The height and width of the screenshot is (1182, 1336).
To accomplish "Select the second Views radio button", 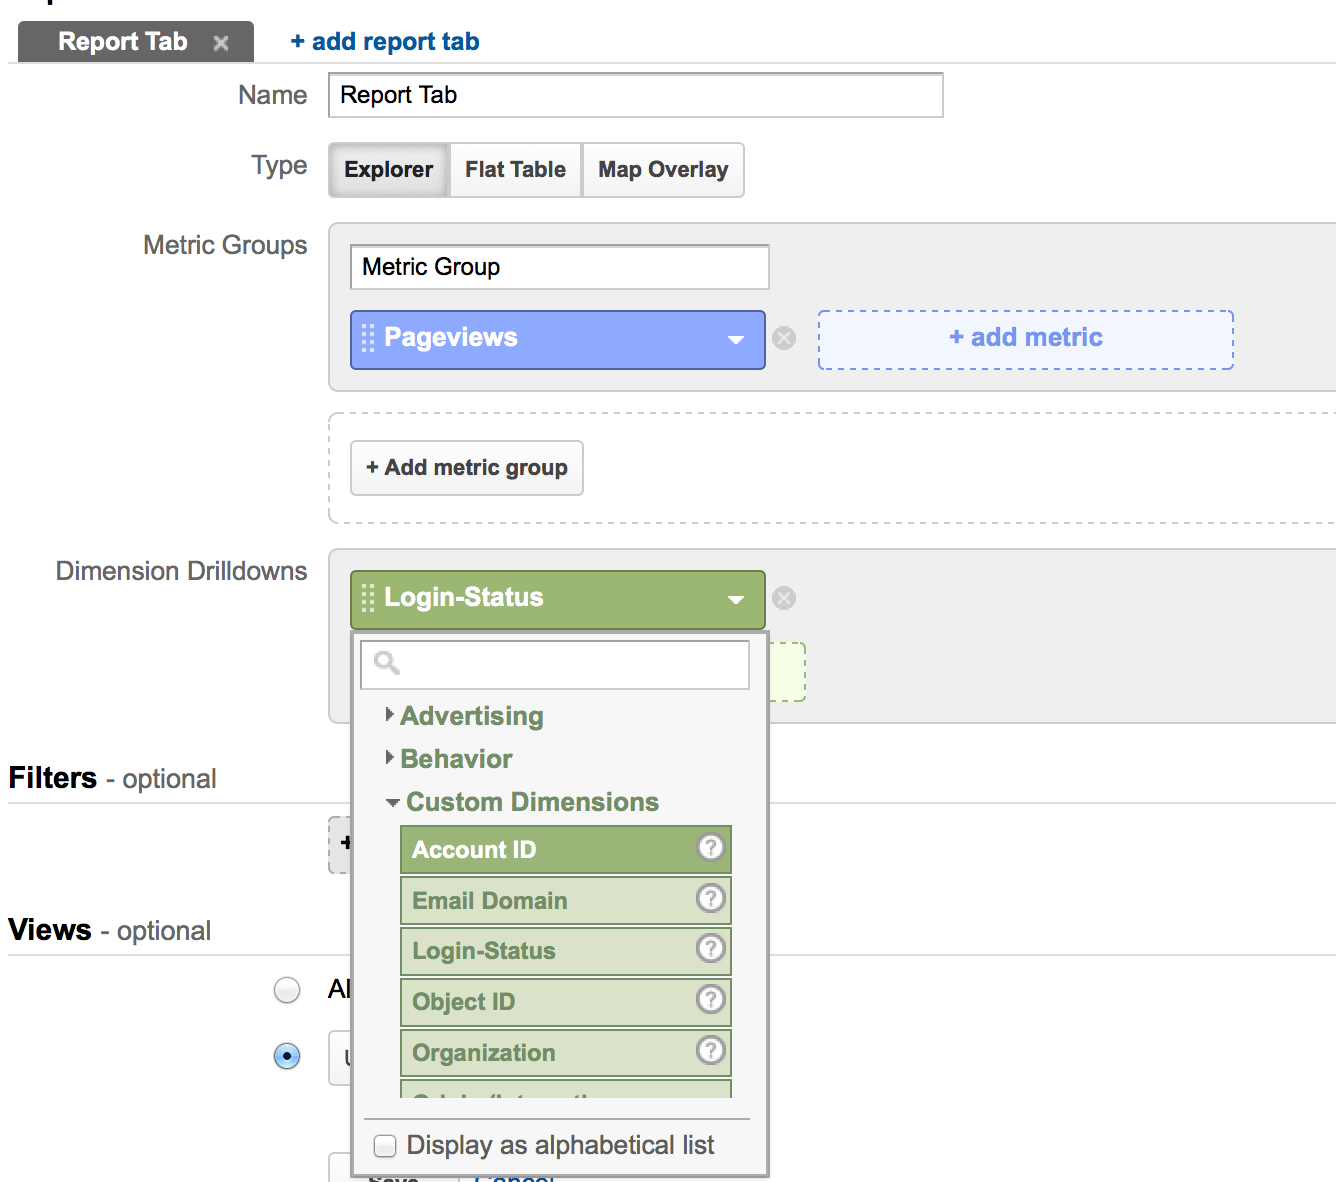I will coord(287,1056).
